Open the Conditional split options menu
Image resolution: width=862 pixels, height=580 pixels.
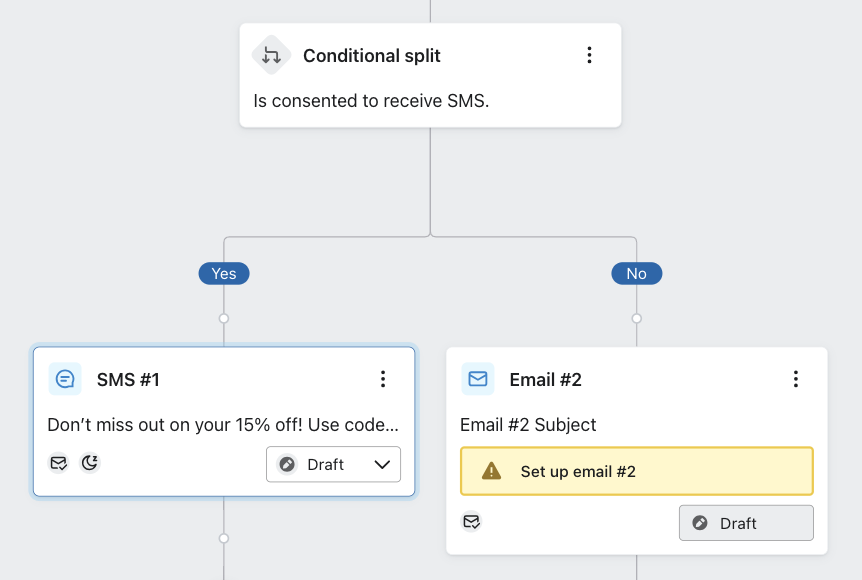tap(590, 55)
